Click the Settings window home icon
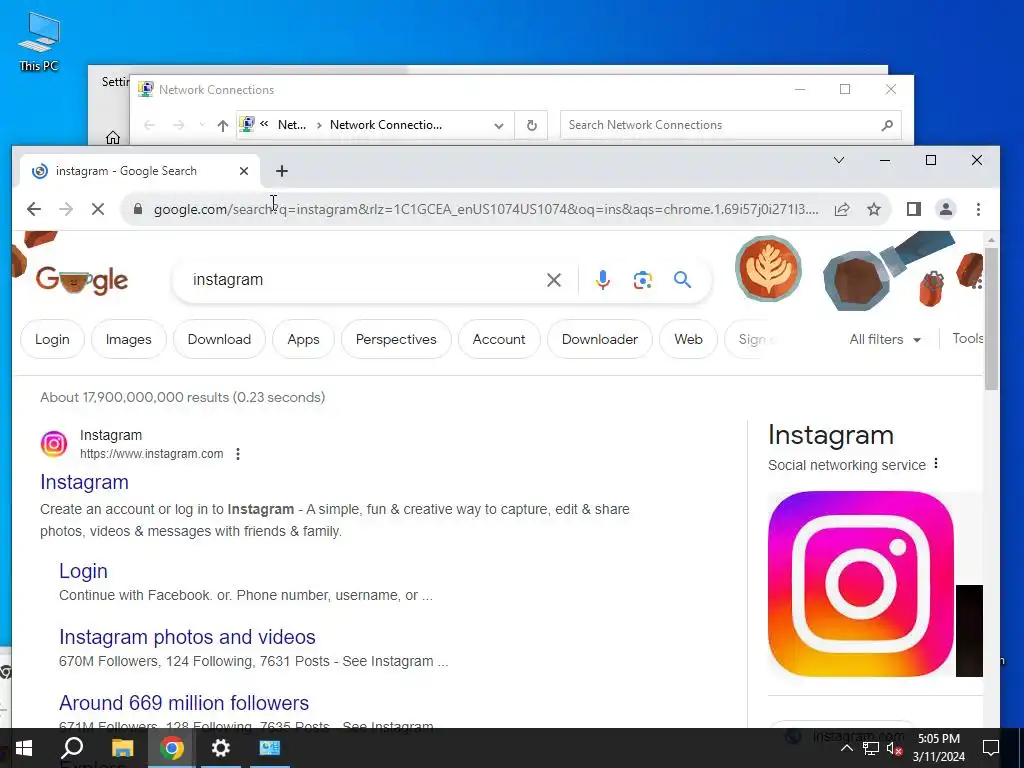The width and height of the screenshot is (1024, 768). pos(113,137)
